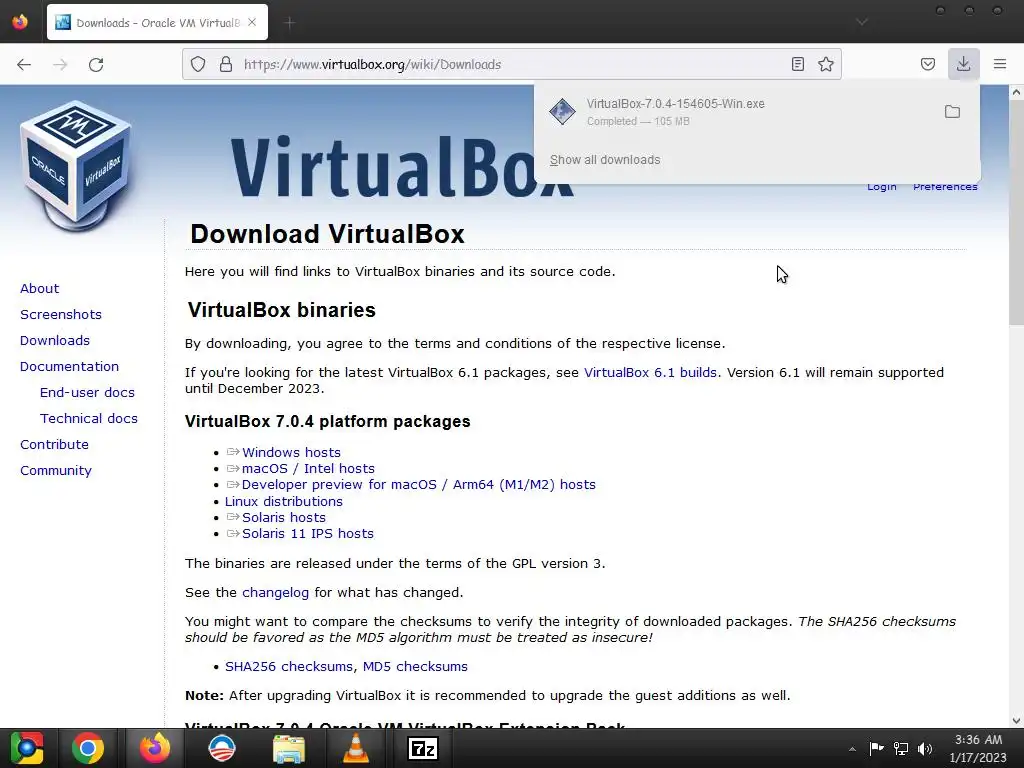Open the Contribute sidebar link
Viewport: 1024px width, 768px height.
pos(54,445)
